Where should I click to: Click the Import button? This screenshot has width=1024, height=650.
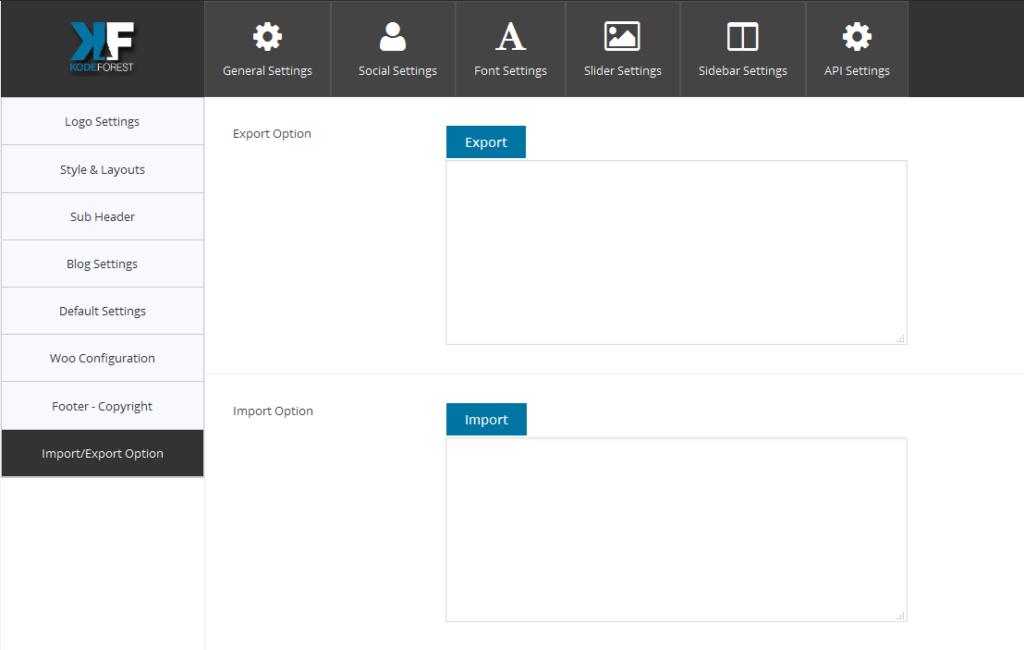[487, 419]
